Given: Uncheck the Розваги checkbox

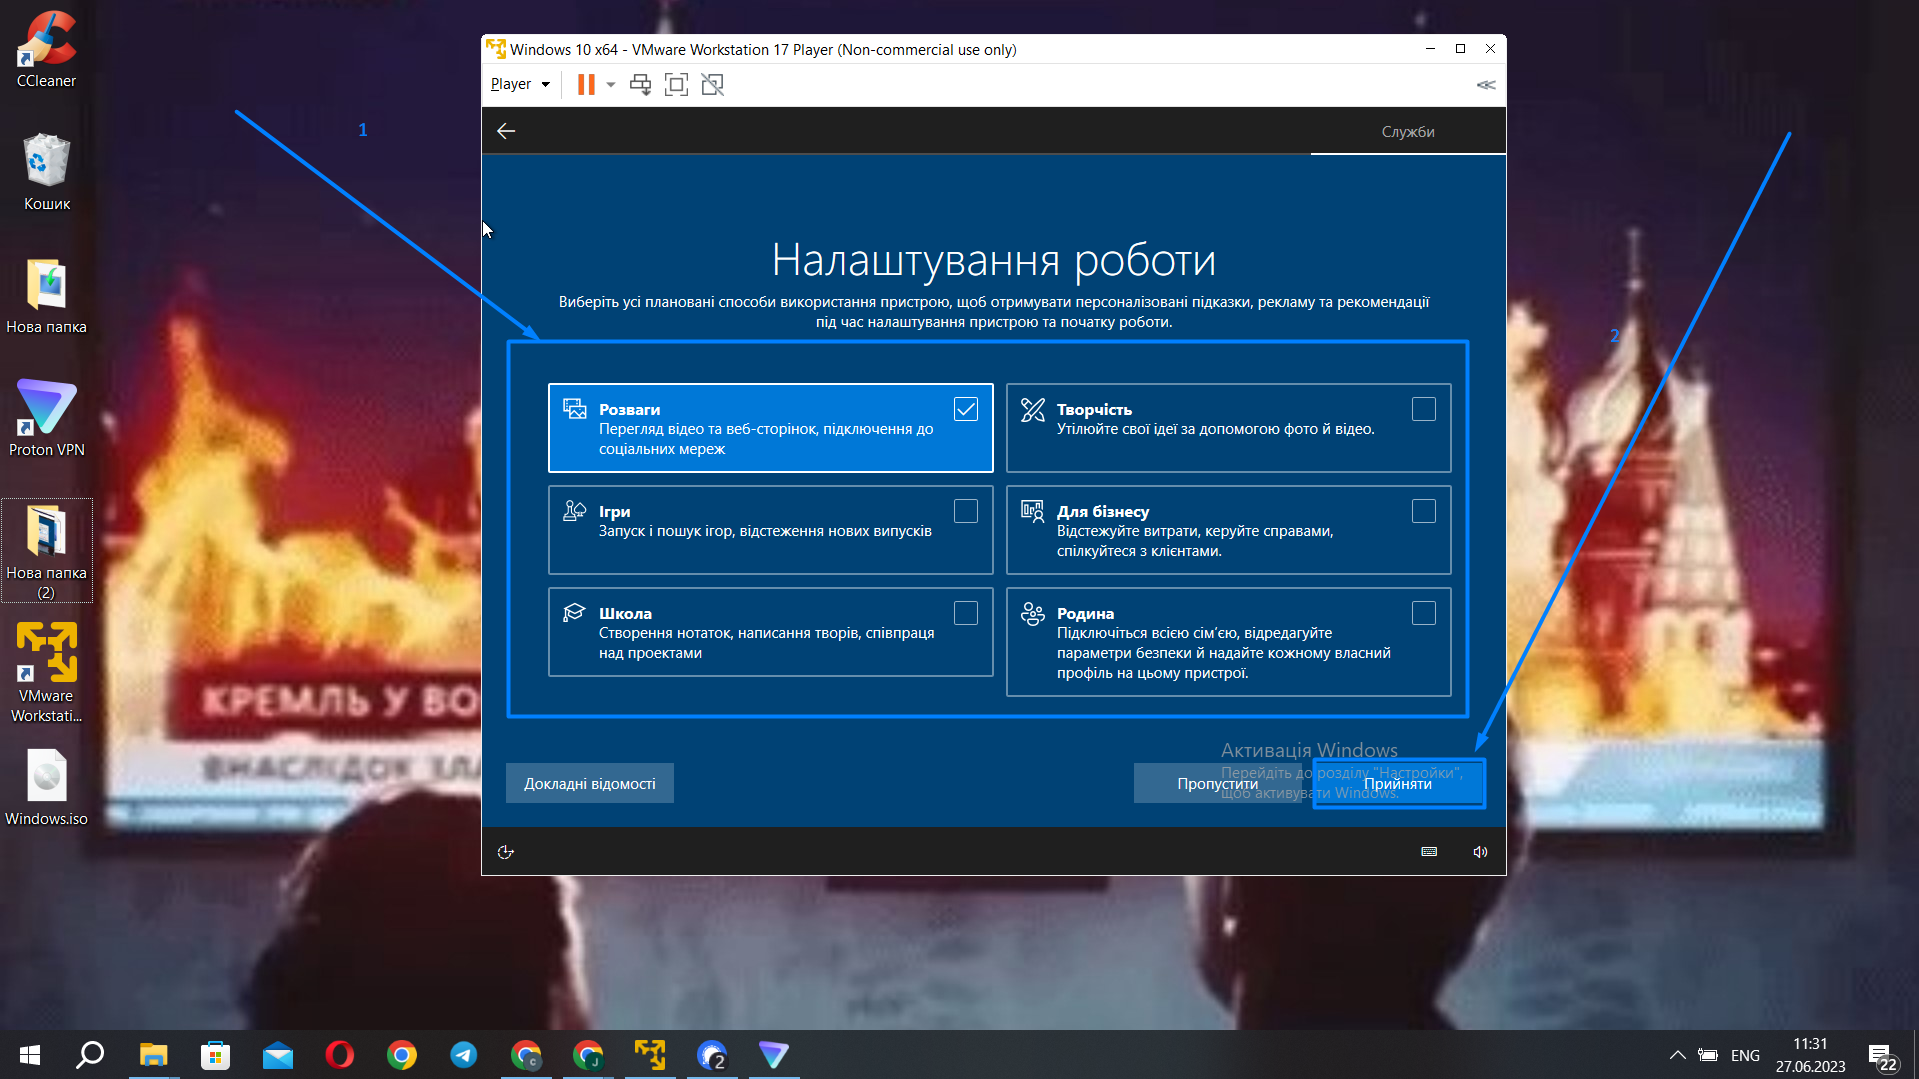Looking at the screenshot, I should tap(966, 409).
